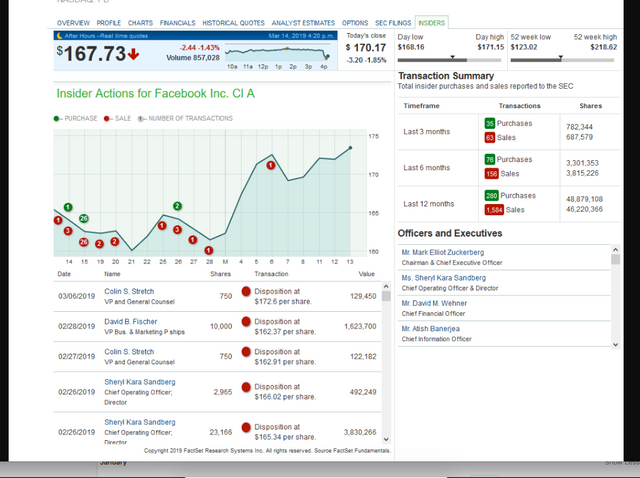Click the green purchase marker labeled 2
Viewport: 640px width, 478px height.
177,206
